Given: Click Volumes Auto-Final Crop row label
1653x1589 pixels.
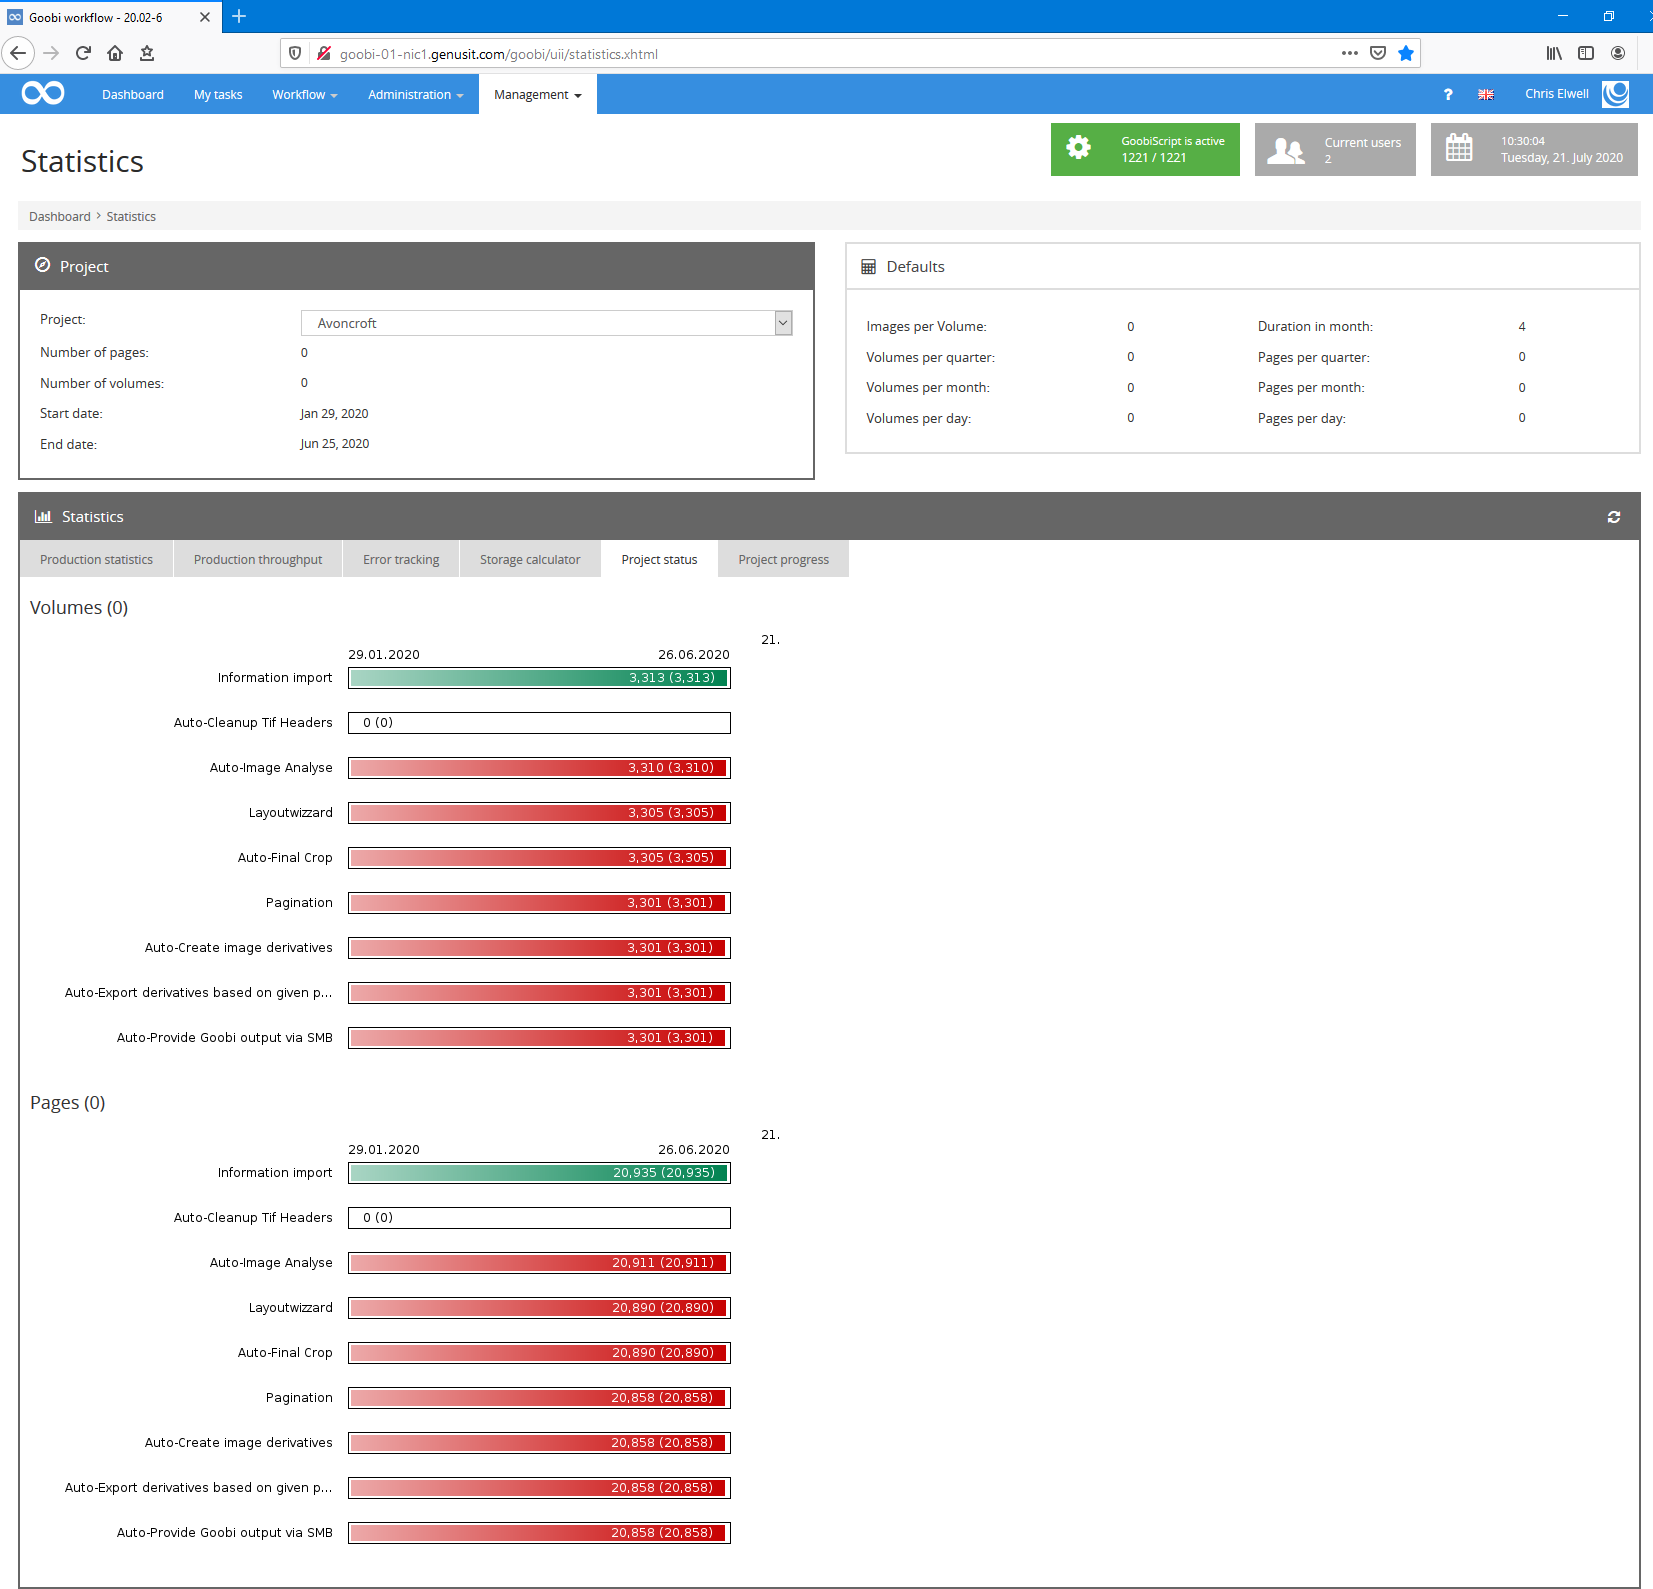Looking at the screenshot, I should coord(285,858).
